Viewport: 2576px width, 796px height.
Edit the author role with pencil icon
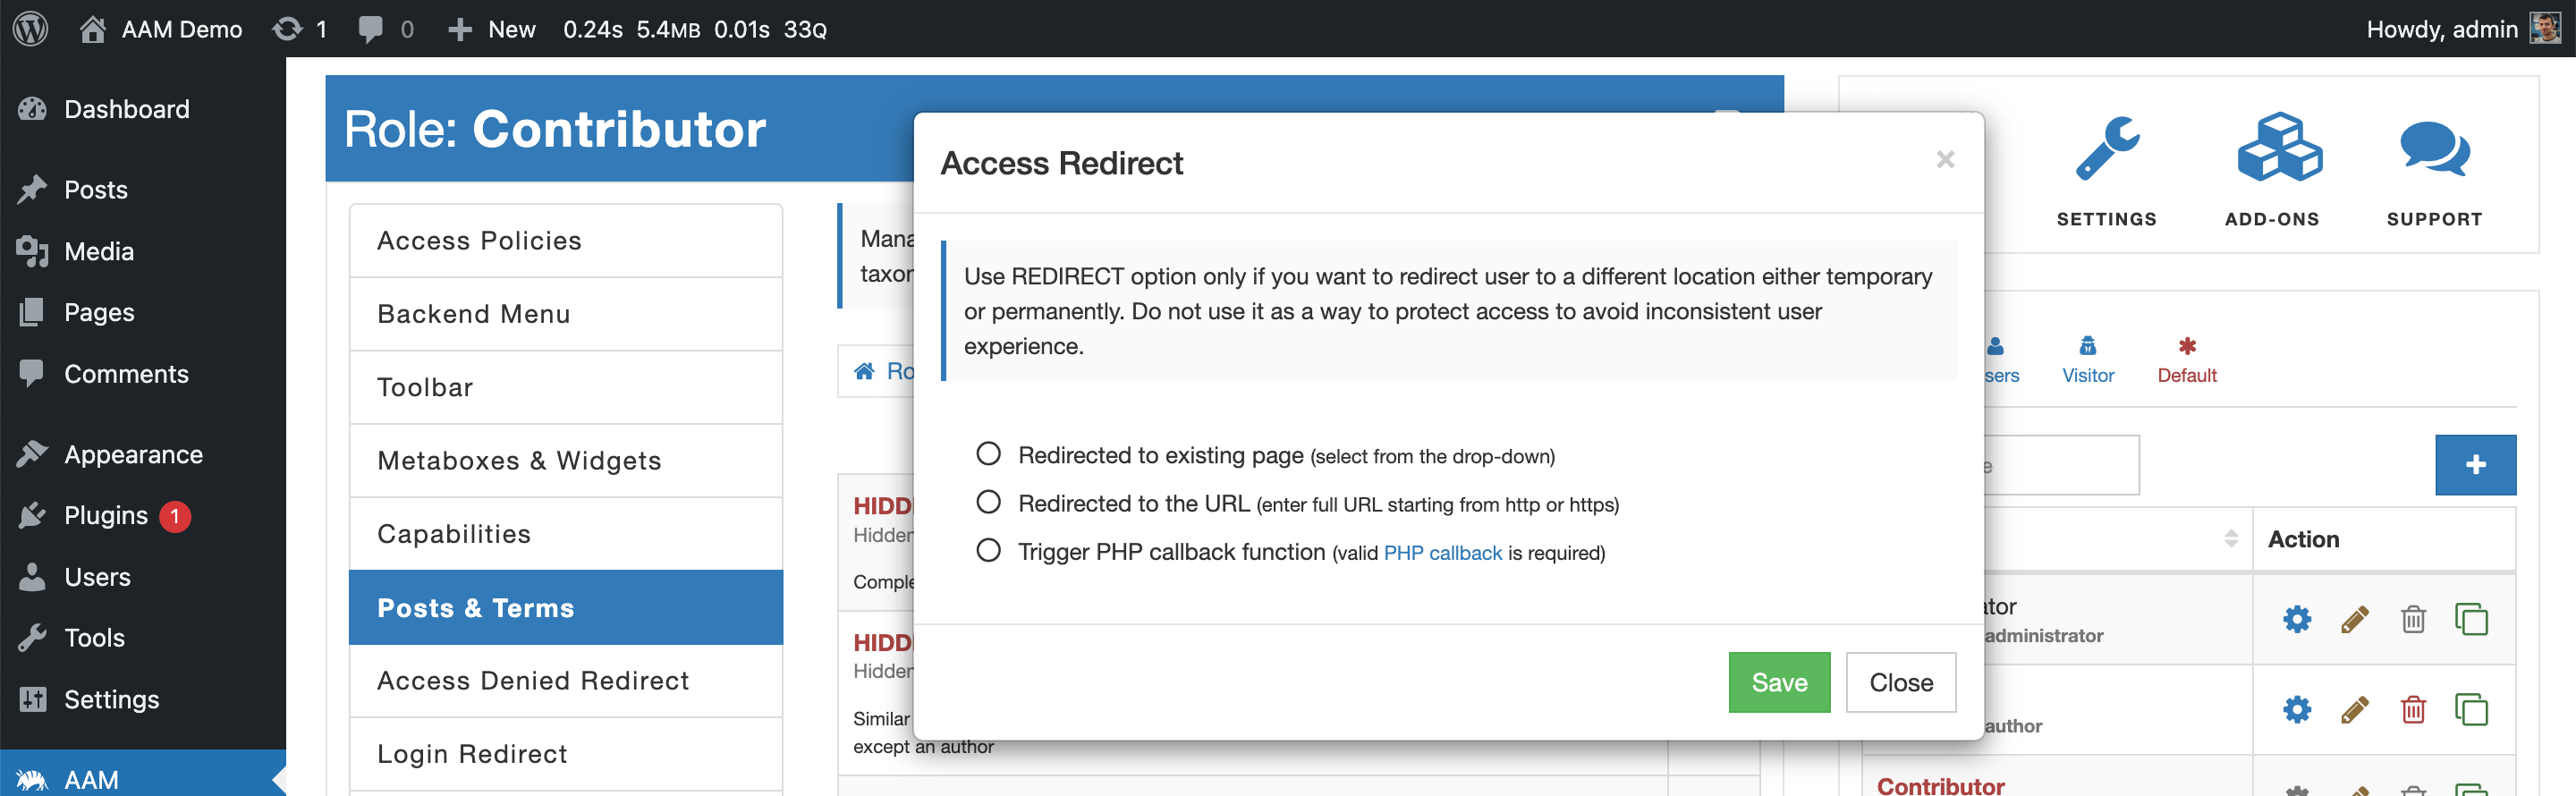[x=2355, y=710]
